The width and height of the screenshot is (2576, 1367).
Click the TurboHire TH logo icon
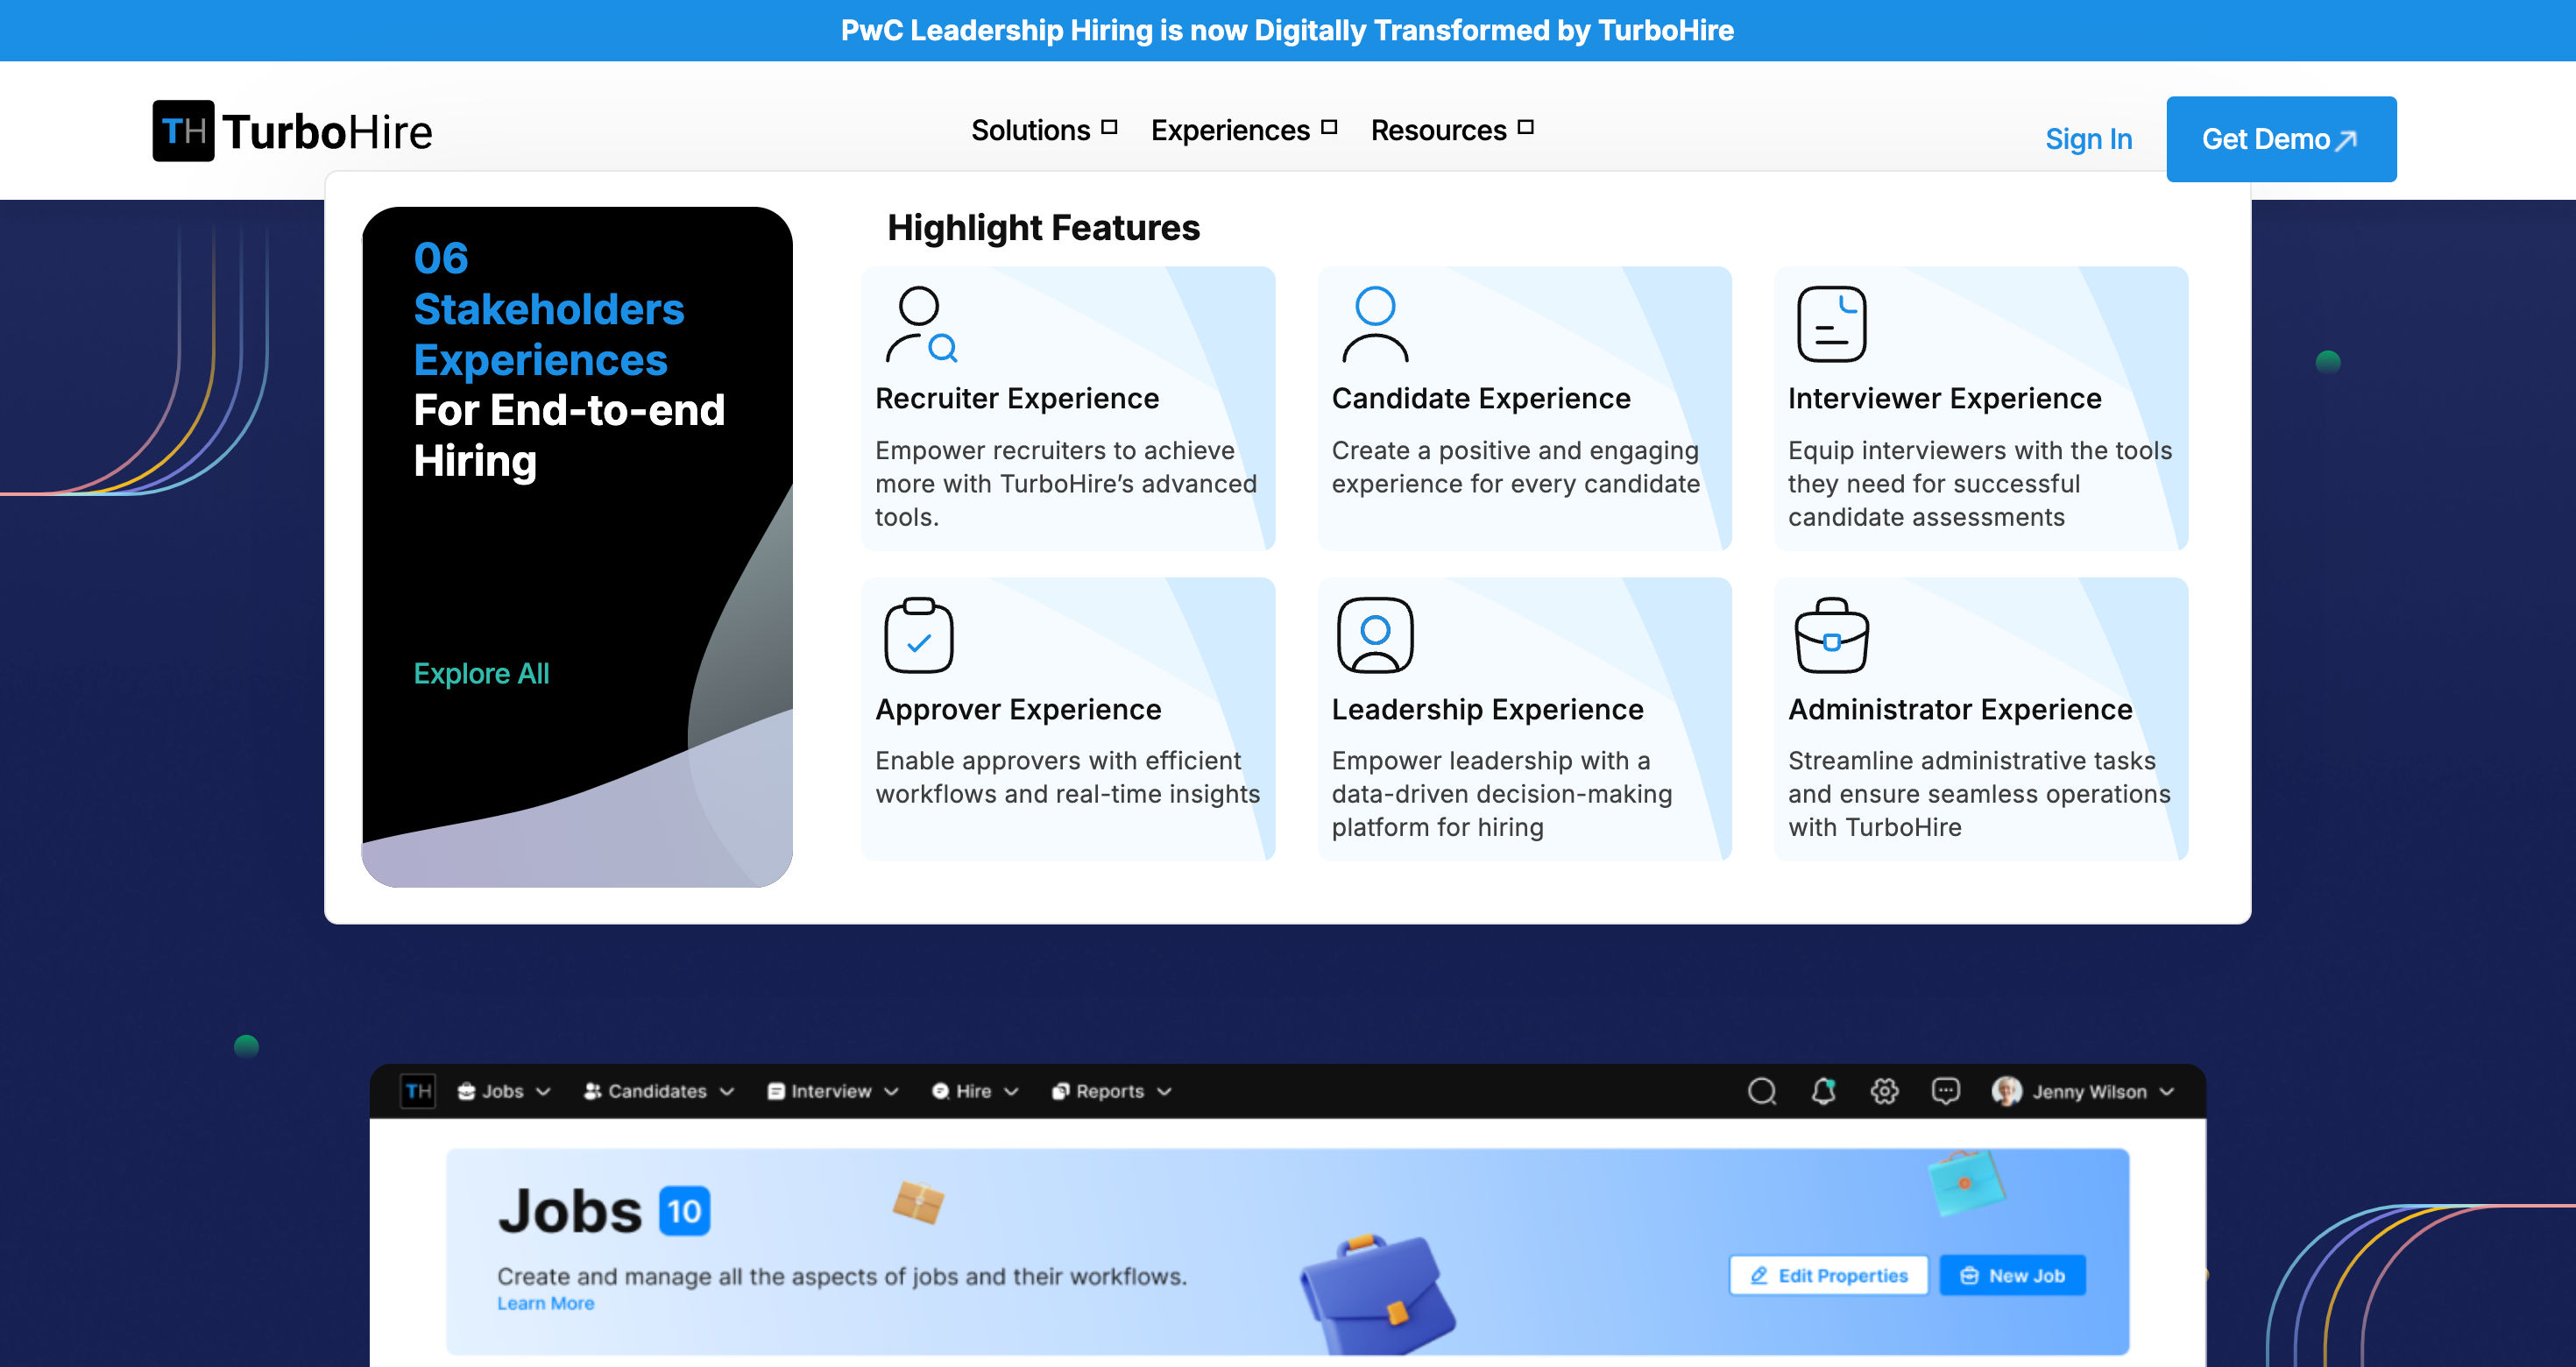pos(183,131)
